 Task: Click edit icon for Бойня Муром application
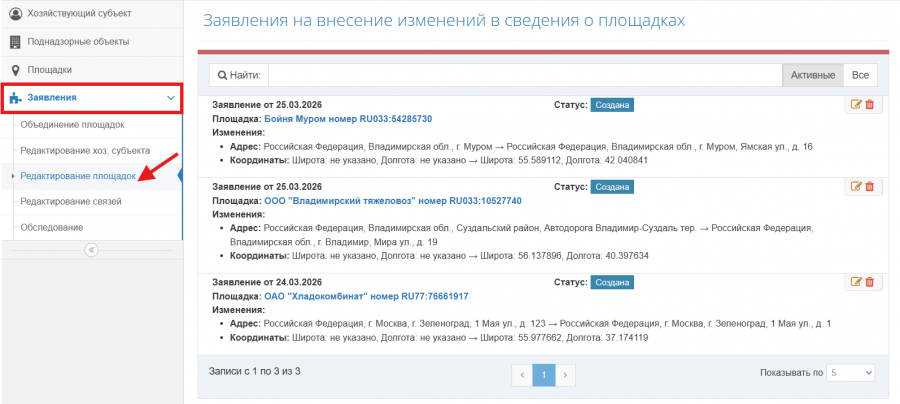tap(855, 105)
